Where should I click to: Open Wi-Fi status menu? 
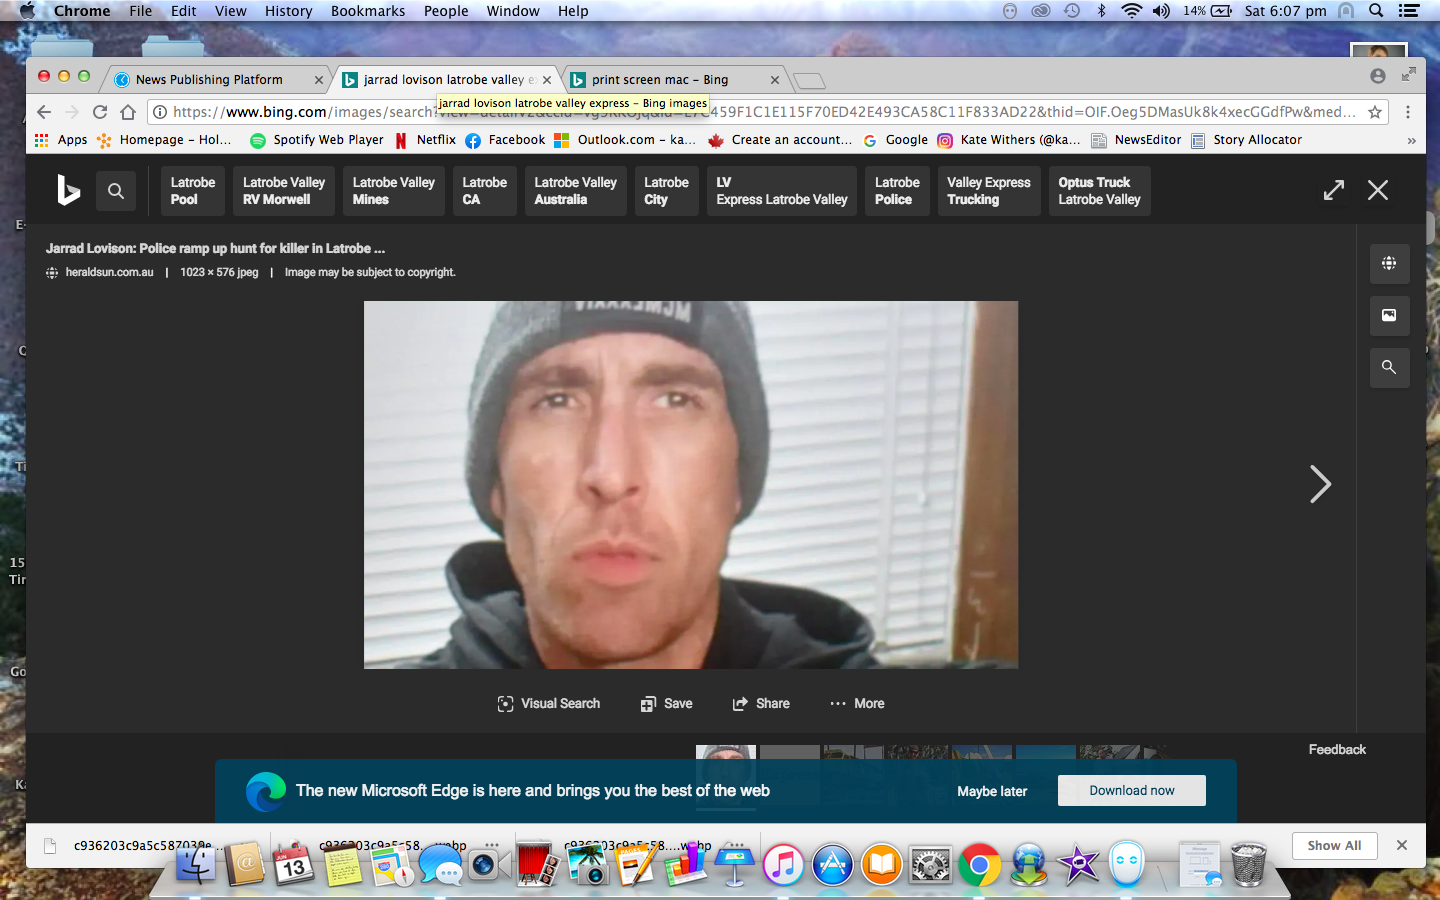click(x=1131, y=11)
